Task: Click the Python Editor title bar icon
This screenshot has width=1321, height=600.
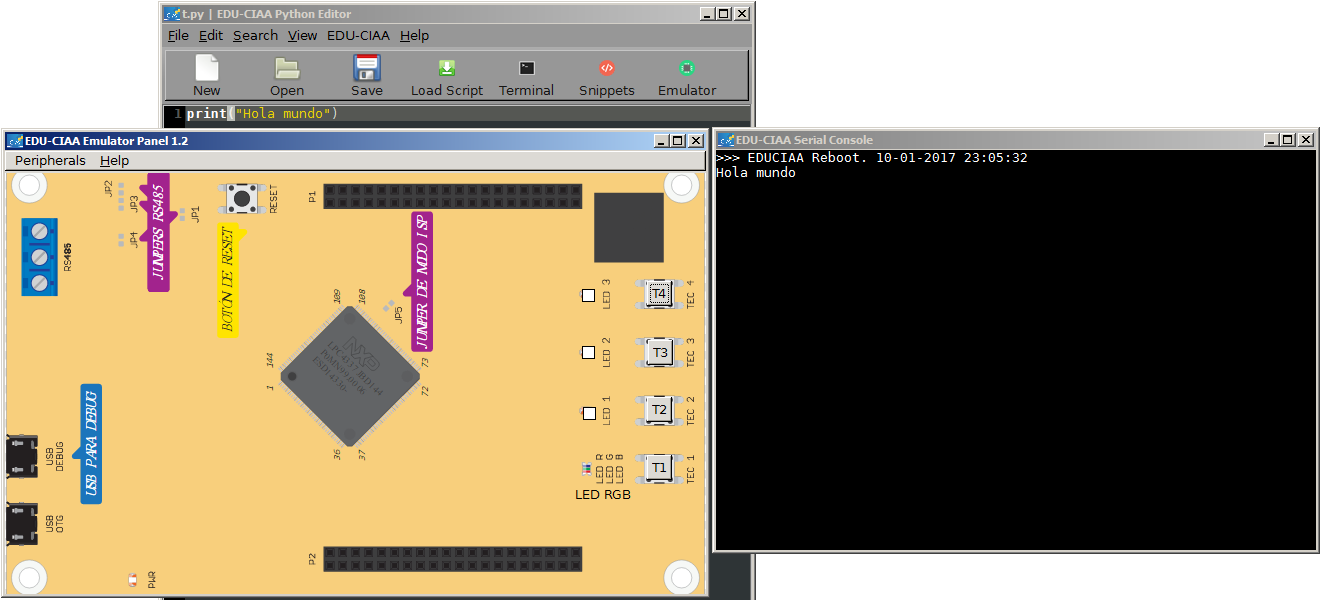Action: coord(174,14)
